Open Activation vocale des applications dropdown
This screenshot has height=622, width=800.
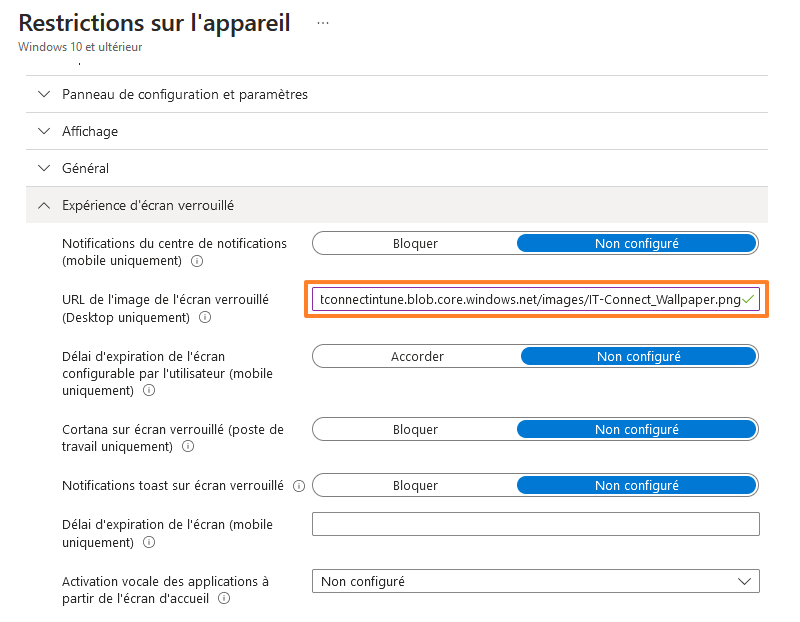coord(535,581)
